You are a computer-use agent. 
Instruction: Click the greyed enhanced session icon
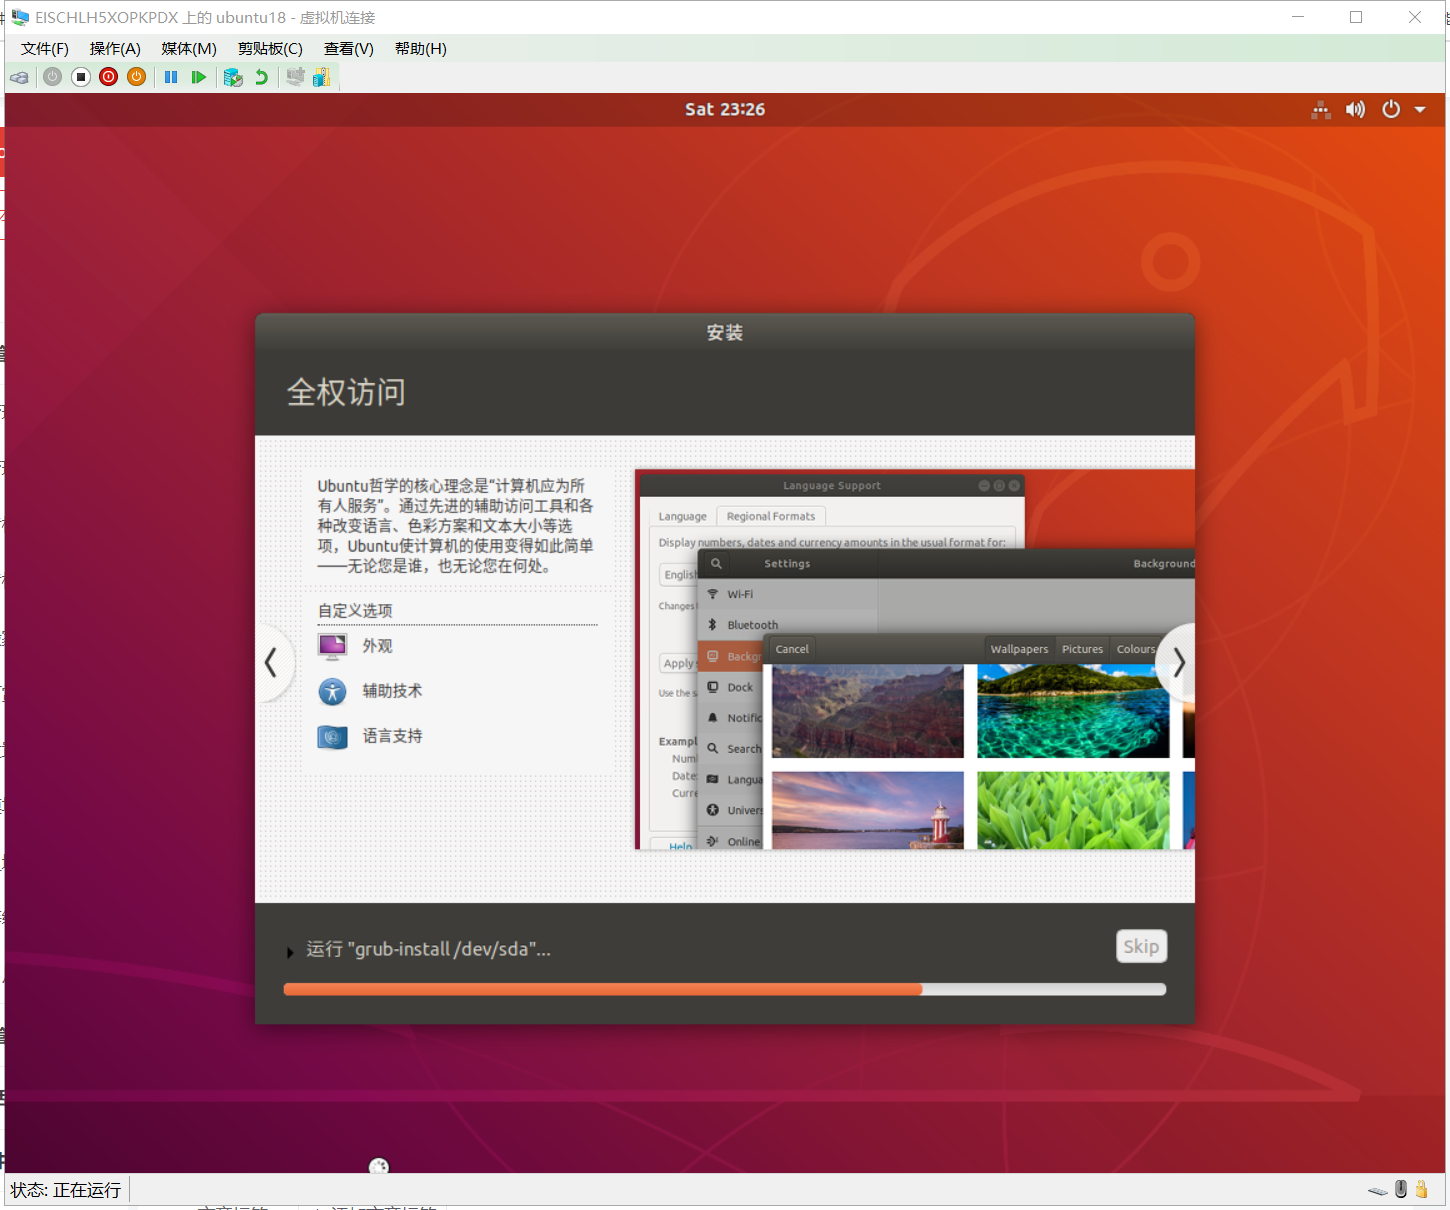295,77
